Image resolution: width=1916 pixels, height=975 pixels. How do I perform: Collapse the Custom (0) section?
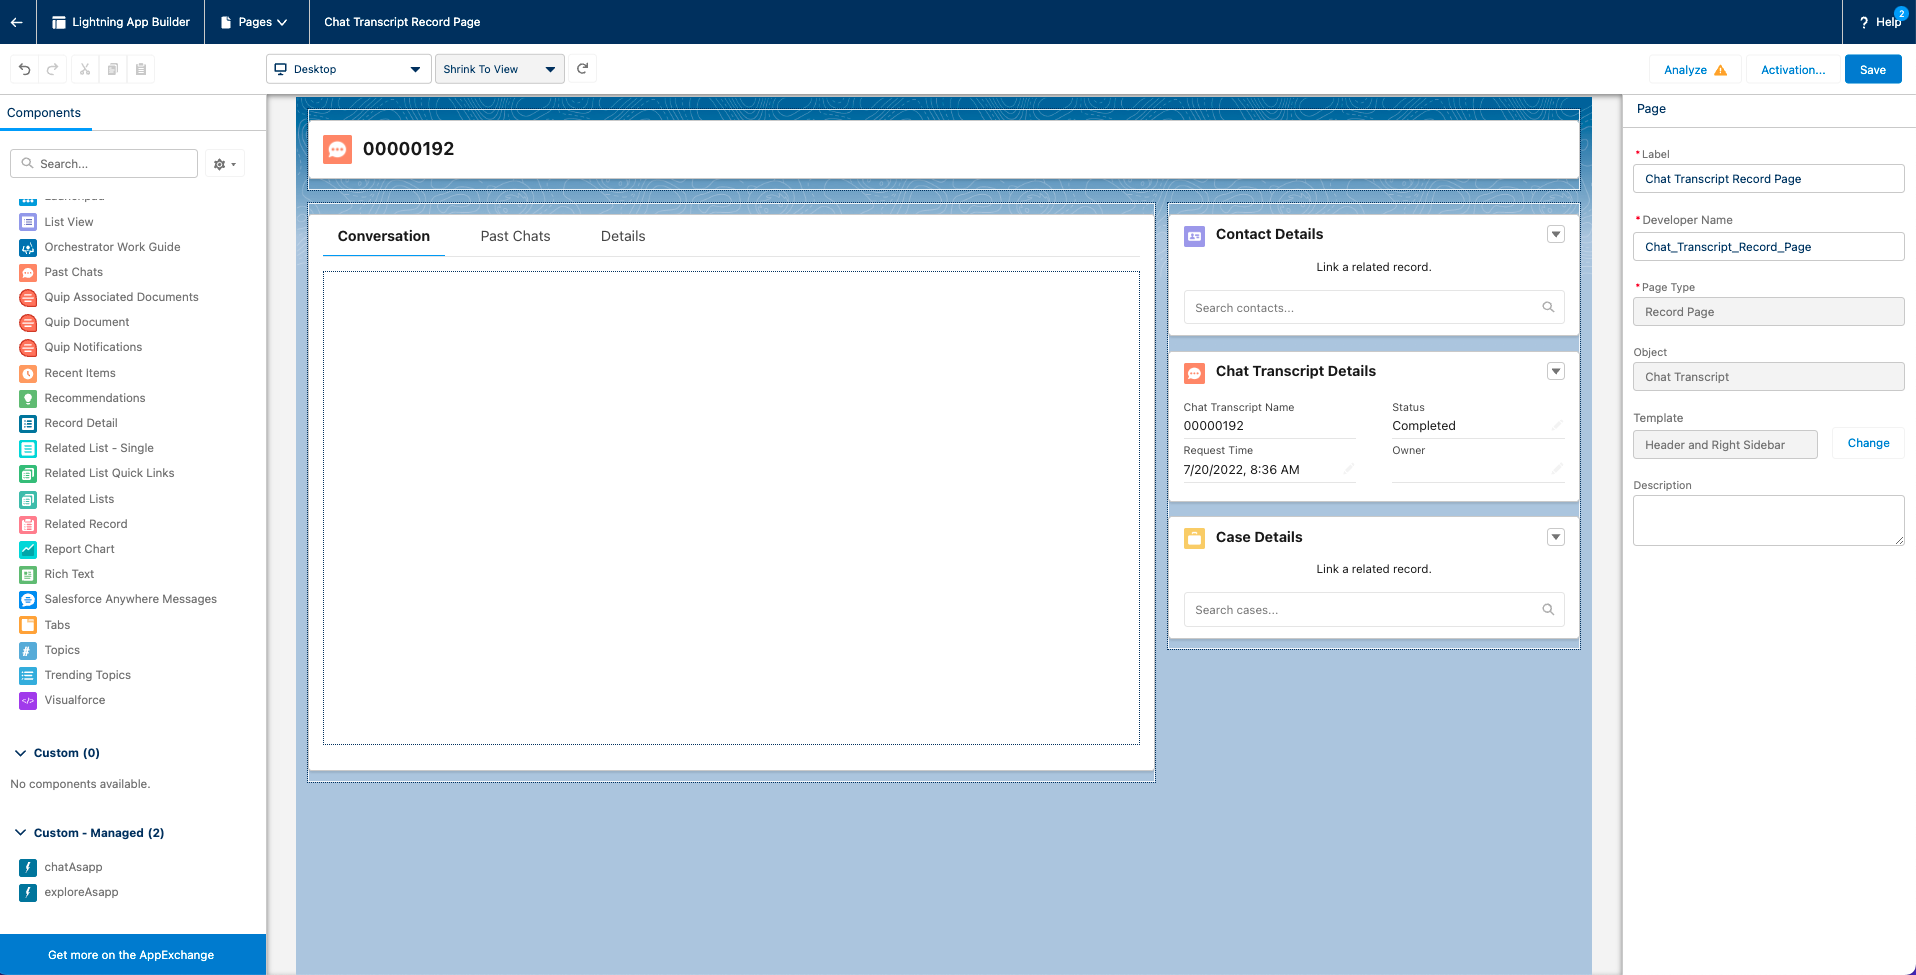click(x=20, y=753)
